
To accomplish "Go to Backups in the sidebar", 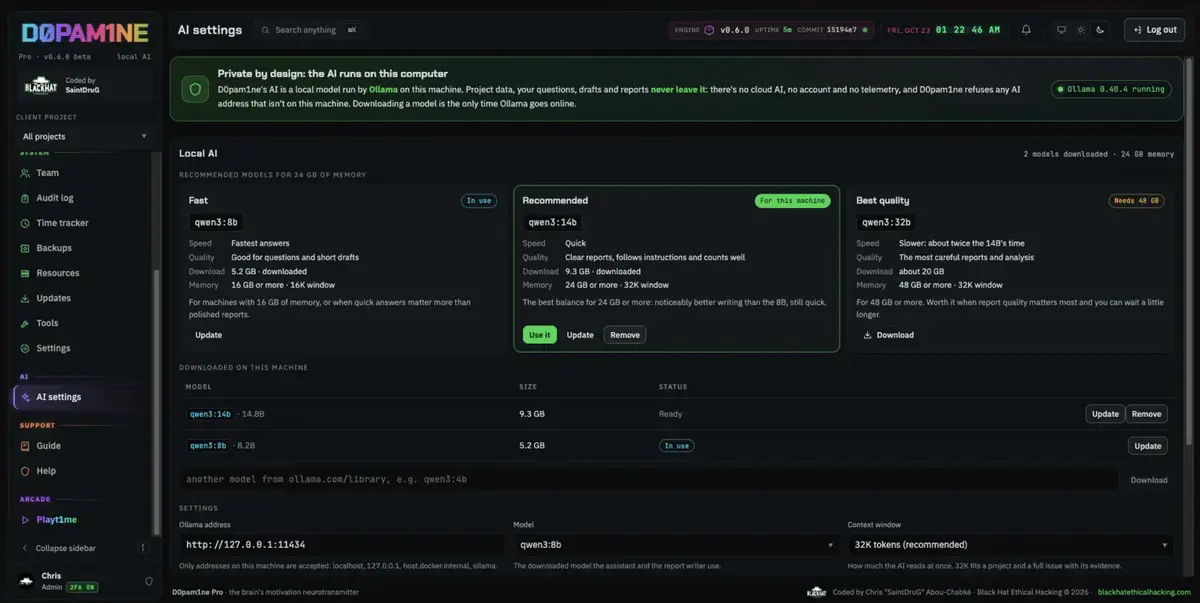I will [x=81, y=248].
